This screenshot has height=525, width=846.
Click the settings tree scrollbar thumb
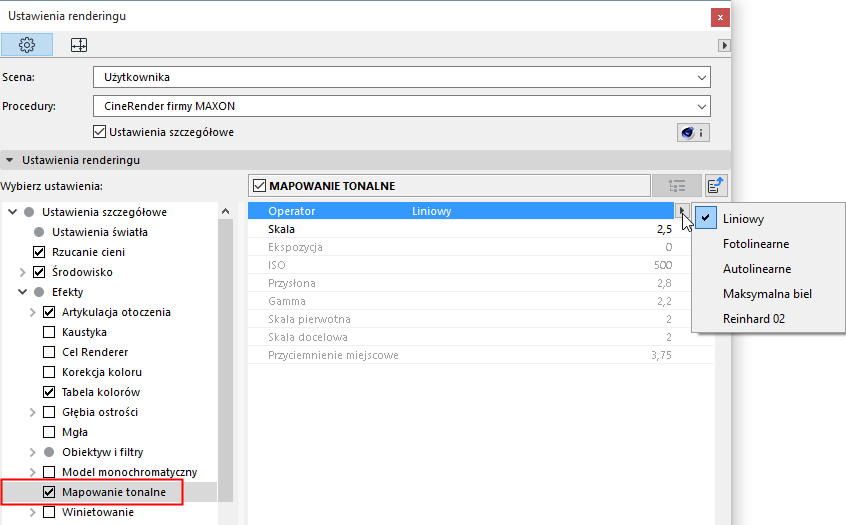point(226,360)
